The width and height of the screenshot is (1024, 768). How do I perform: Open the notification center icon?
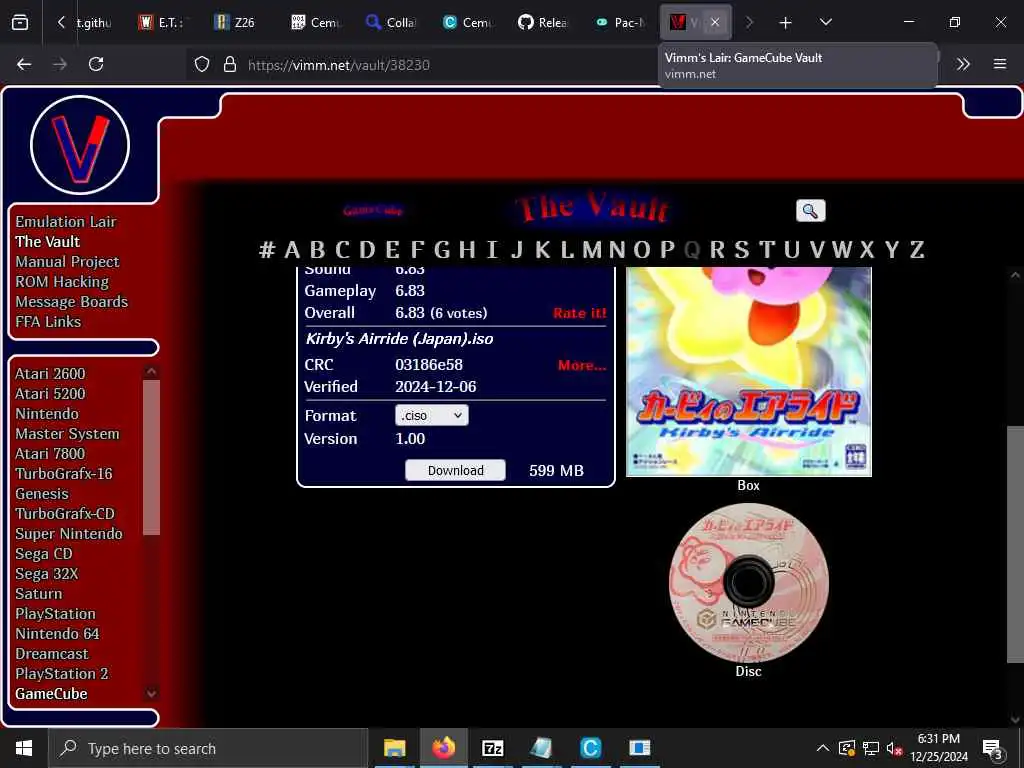pyautogui.click(x=993, y=748)
